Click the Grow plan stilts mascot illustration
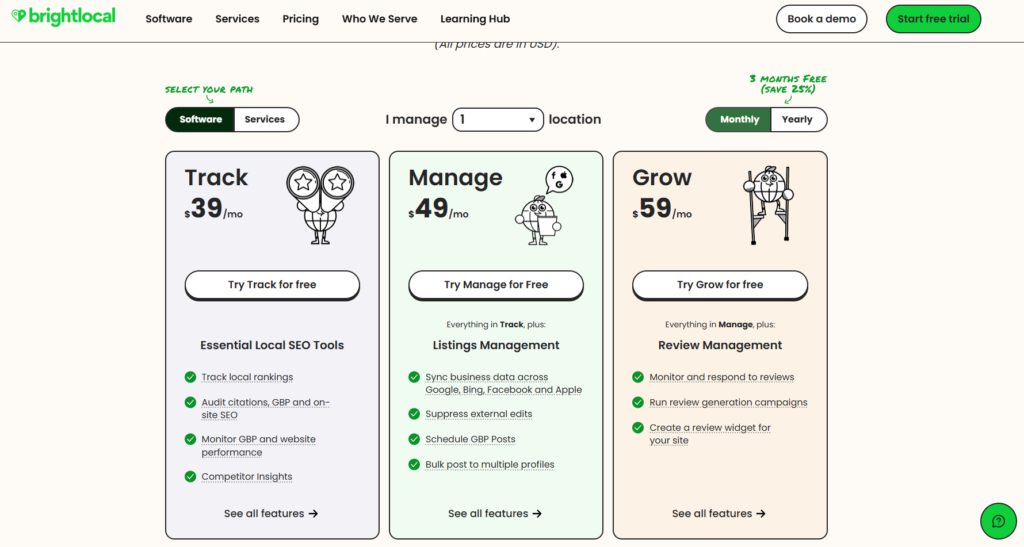This screenshot has height=547, width=1024. click(768, 204)
